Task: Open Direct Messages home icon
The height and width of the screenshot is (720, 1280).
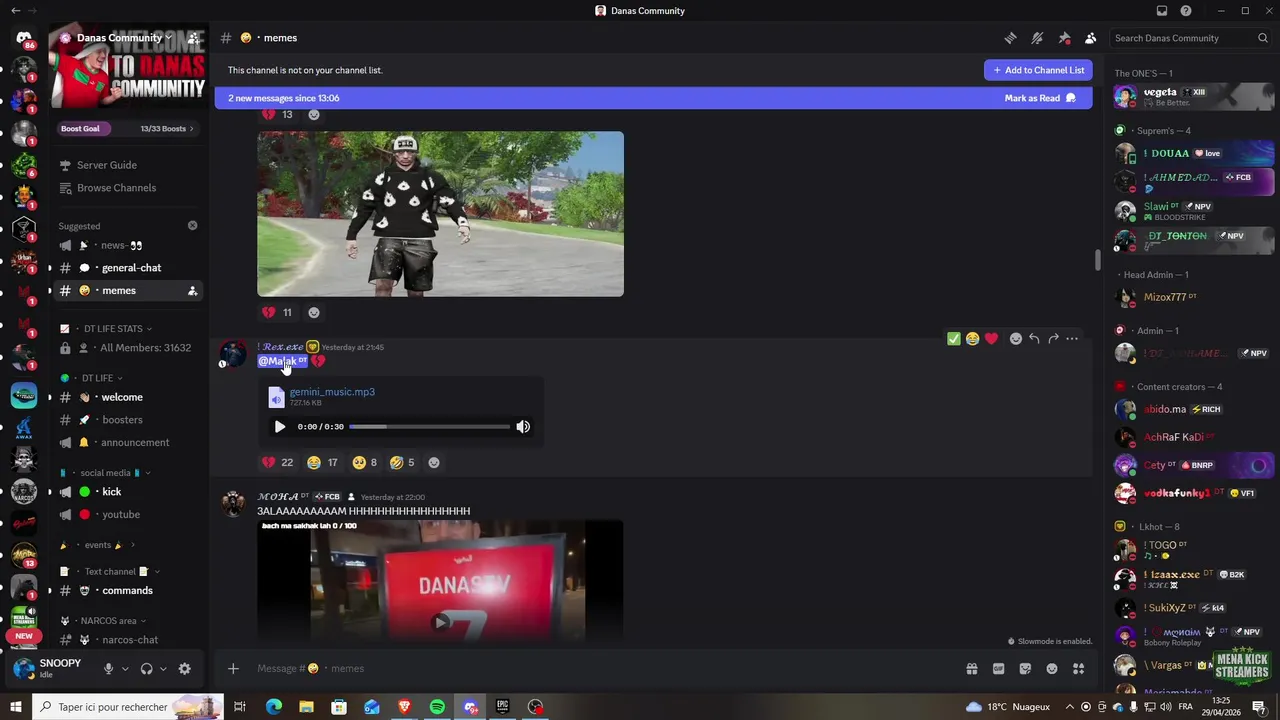Action: 24,38
